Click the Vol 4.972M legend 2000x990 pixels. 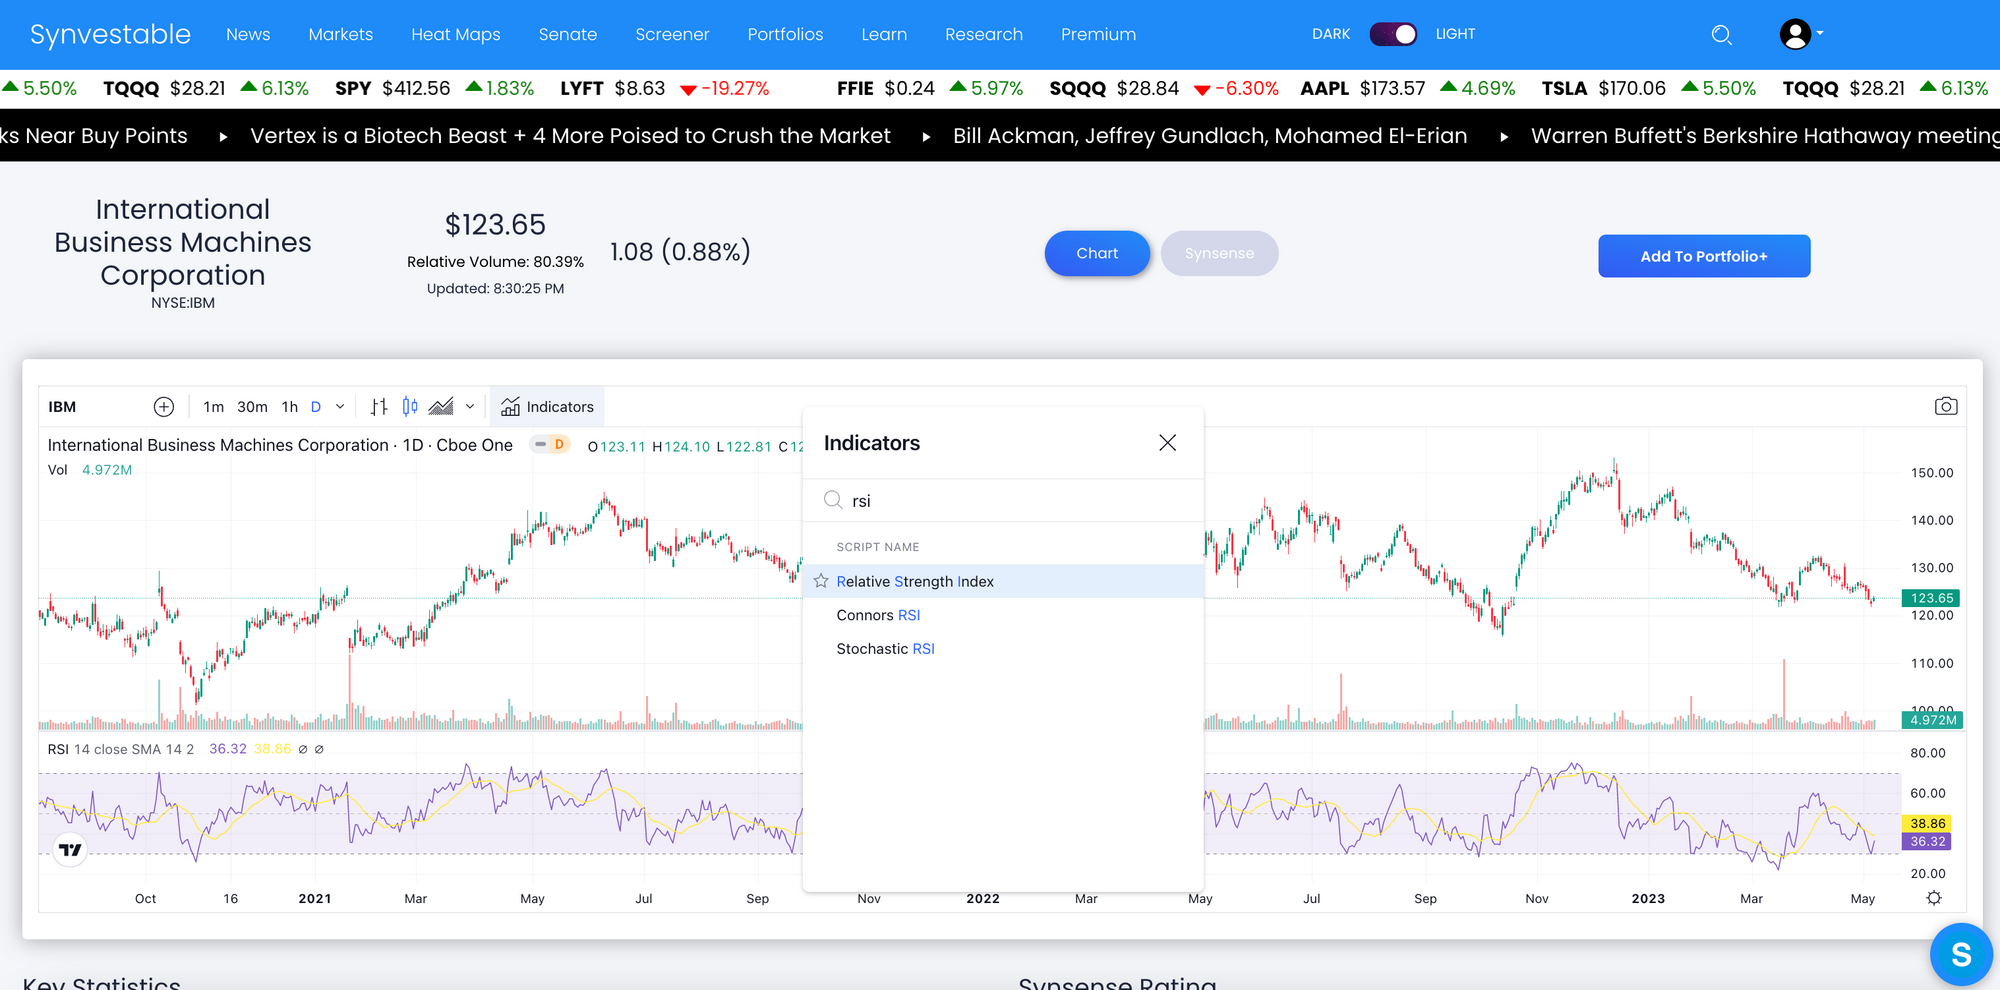tap(90, 470)
